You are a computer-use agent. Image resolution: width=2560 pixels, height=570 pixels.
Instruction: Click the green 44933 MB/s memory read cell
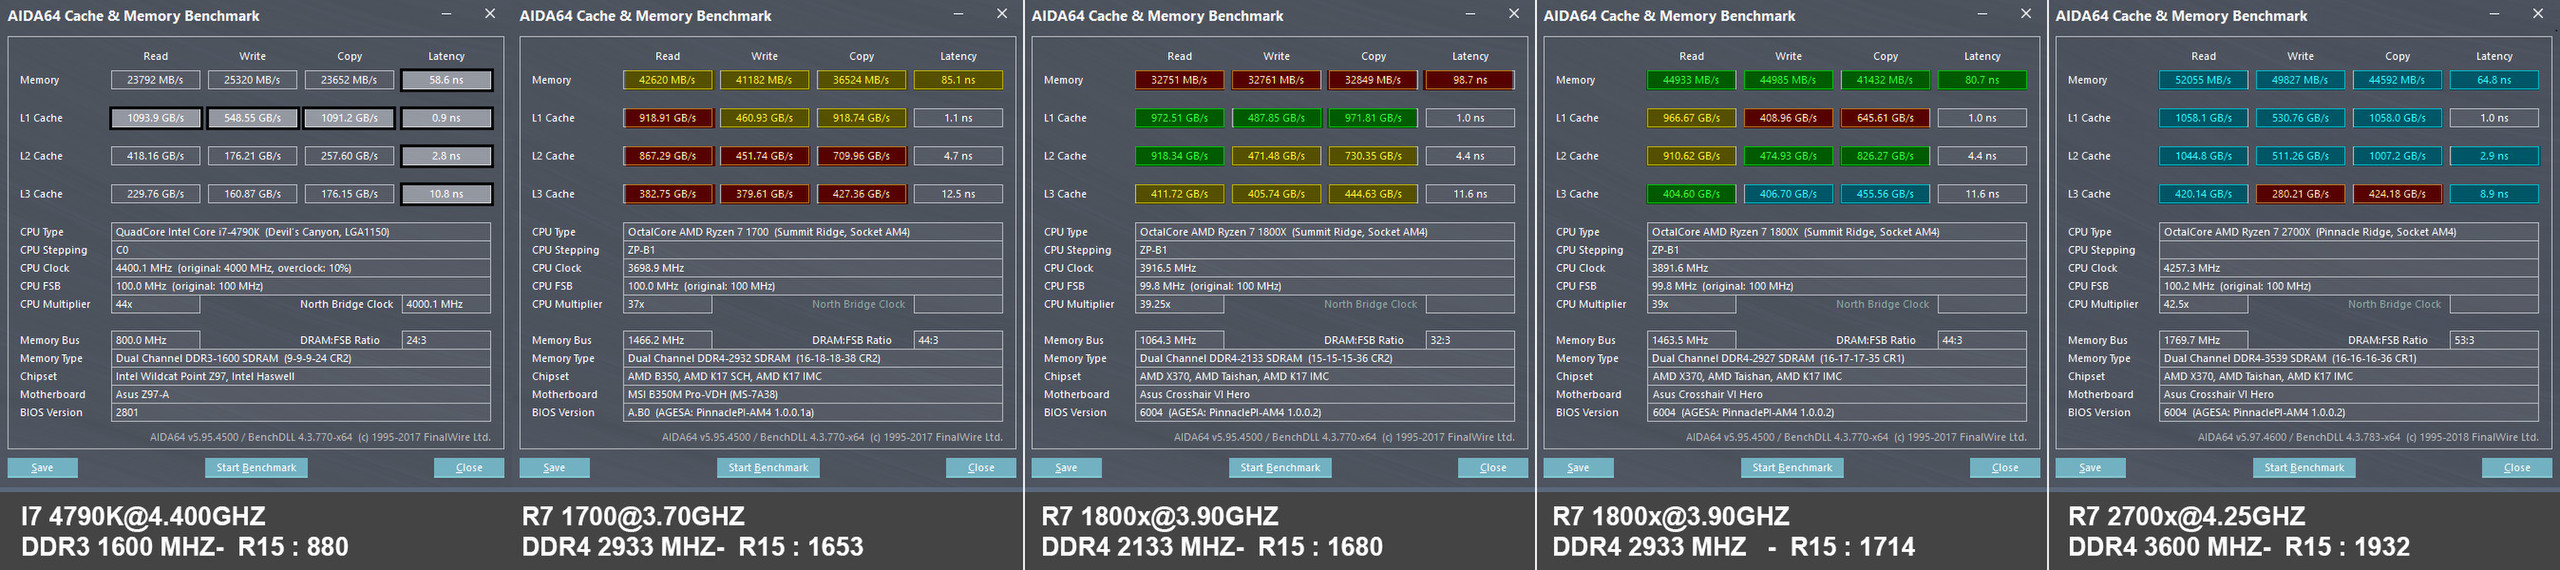(1691, 80)
